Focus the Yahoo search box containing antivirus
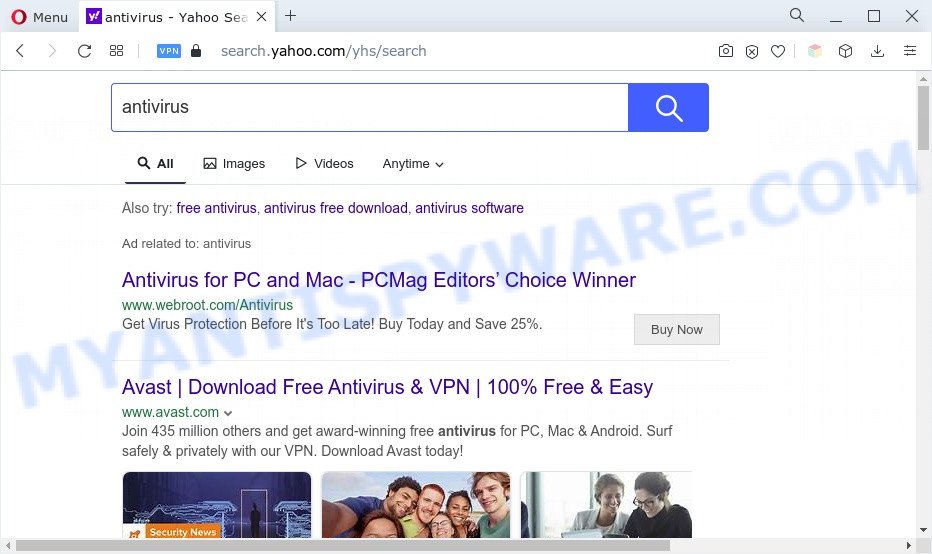This screenshot has width=932, height=554. coord(370,107)
